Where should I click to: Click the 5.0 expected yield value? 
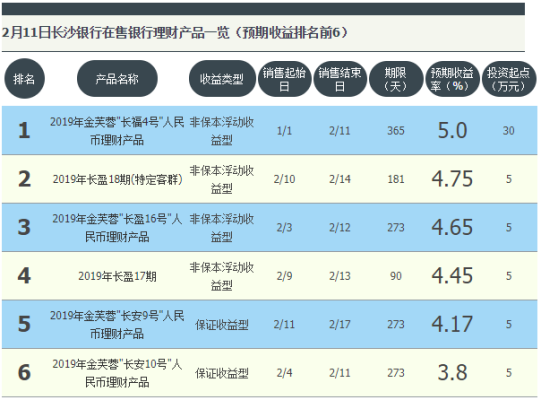click(x=452, y=131)
